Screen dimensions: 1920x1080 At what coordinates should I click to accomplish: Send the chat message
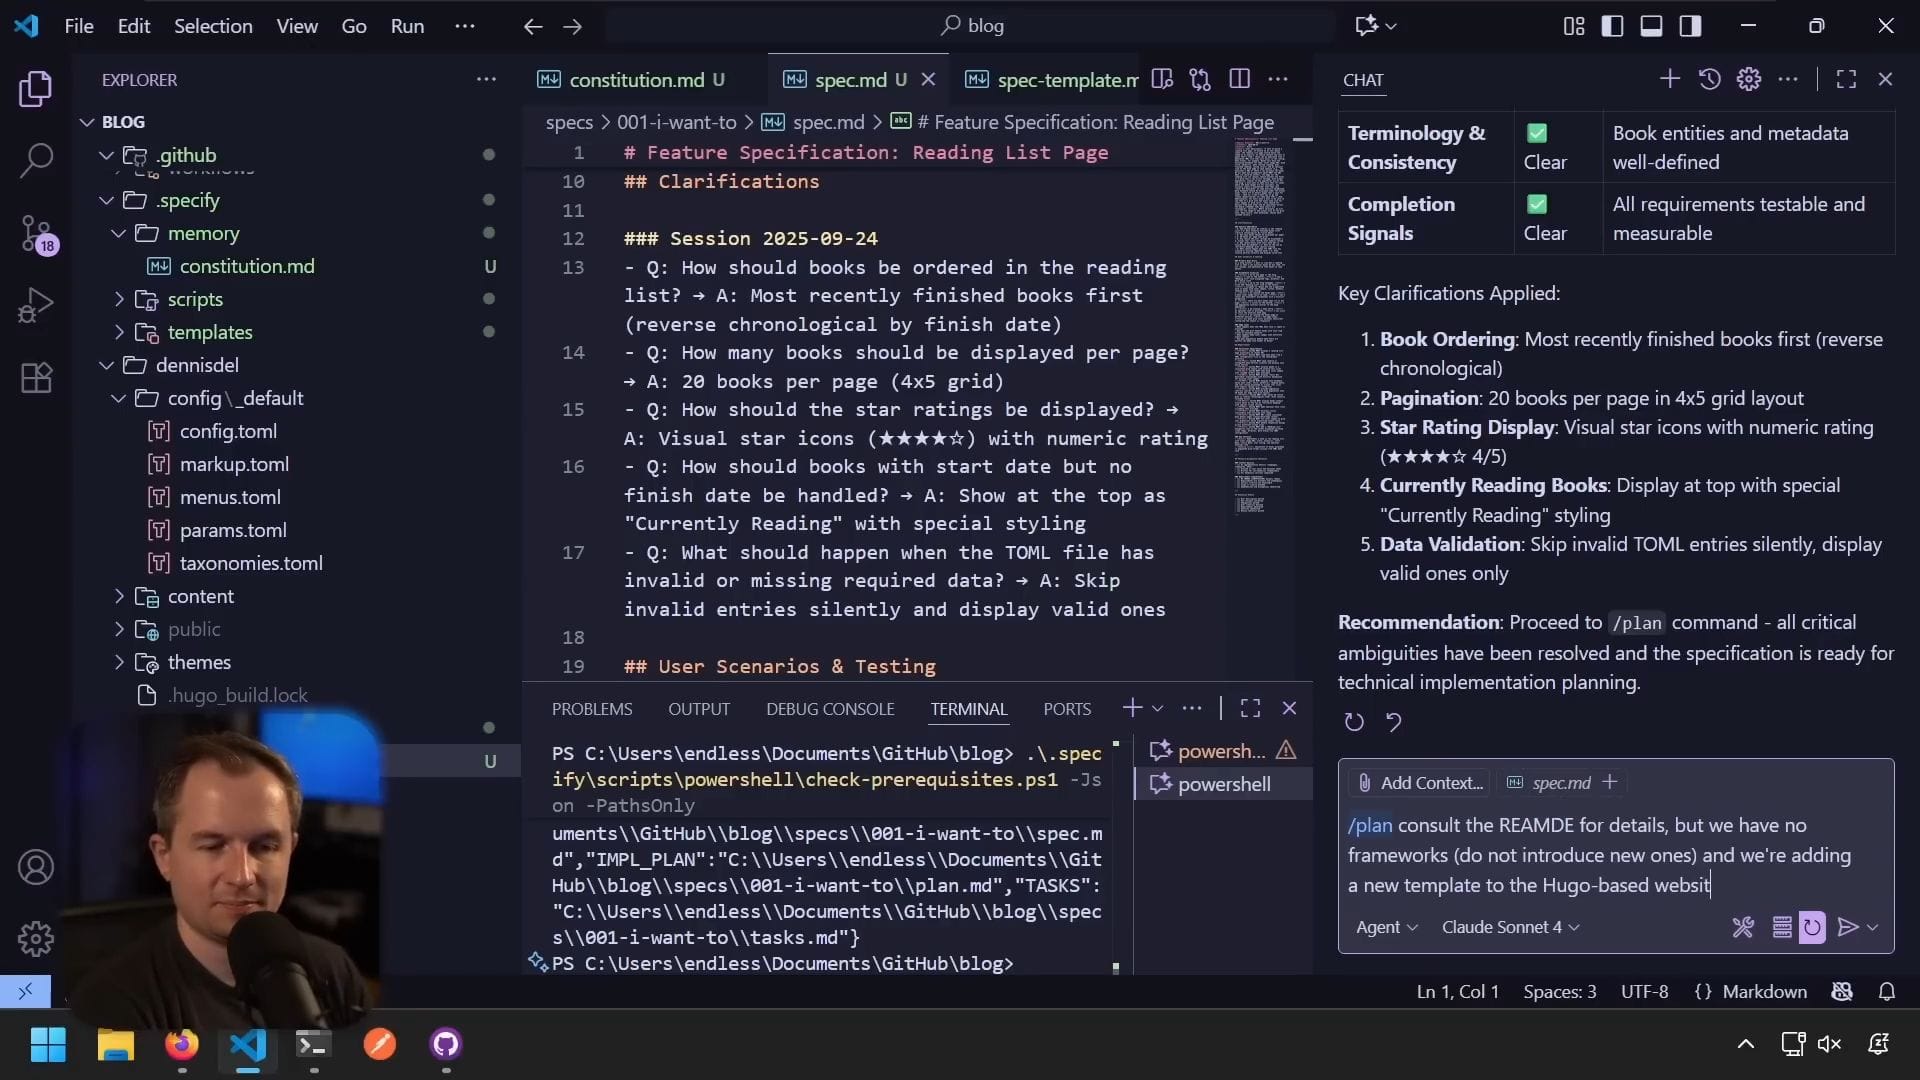(x=1847, y=927)
